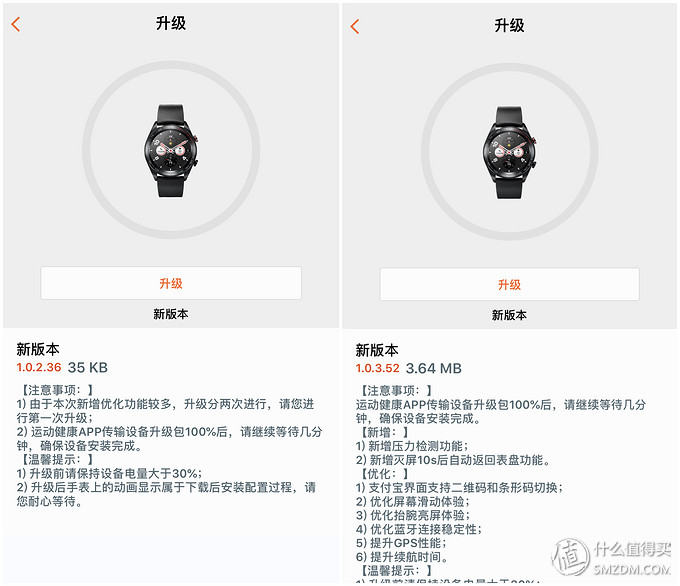Tap the back arrow on left screen
Viewport: 680px width, 586px height.
[x=16, y=24]
